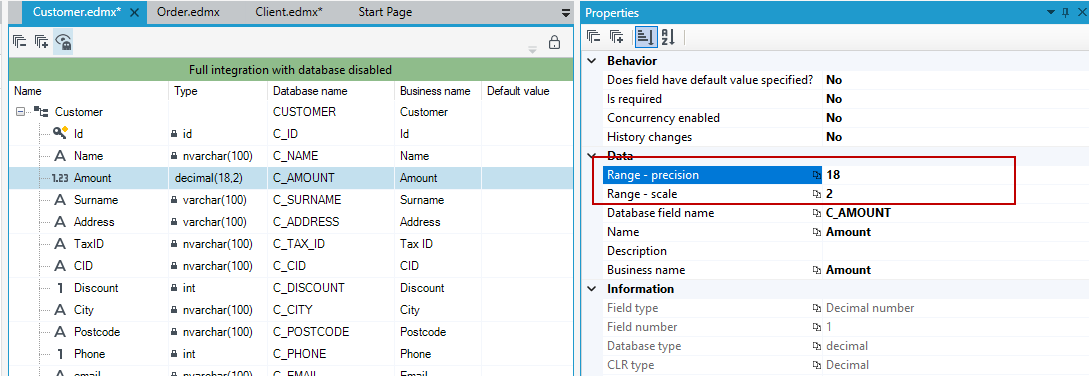1089x376 pixels.
Task: Open the document tabs list dropdown
Action: point(566,13)
